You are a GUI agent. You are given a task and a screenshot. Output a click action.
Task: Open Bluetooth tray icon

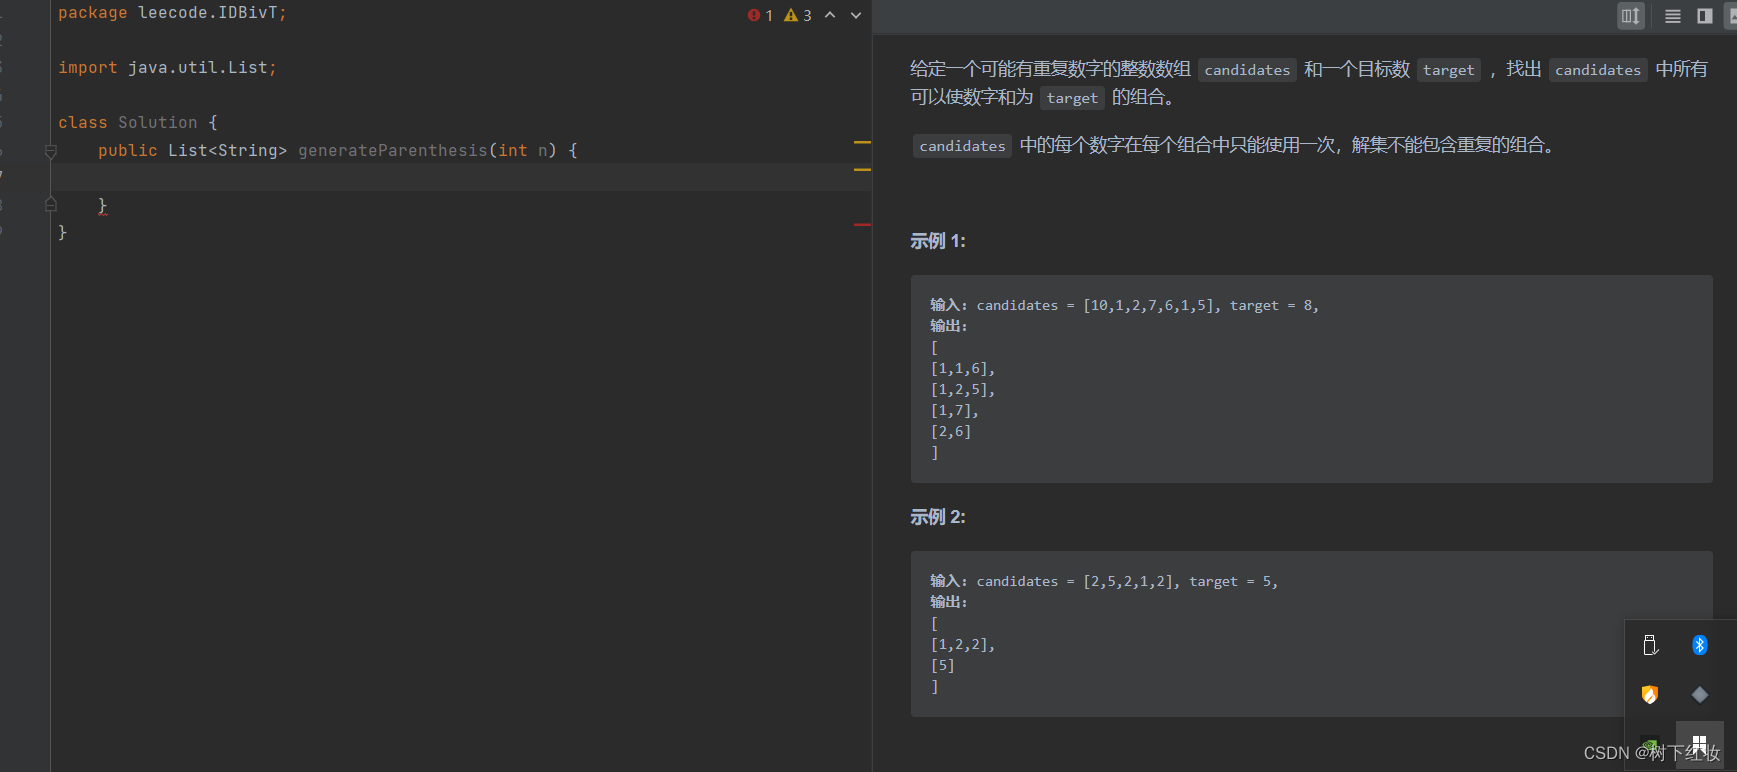[x=1700, y=645]
